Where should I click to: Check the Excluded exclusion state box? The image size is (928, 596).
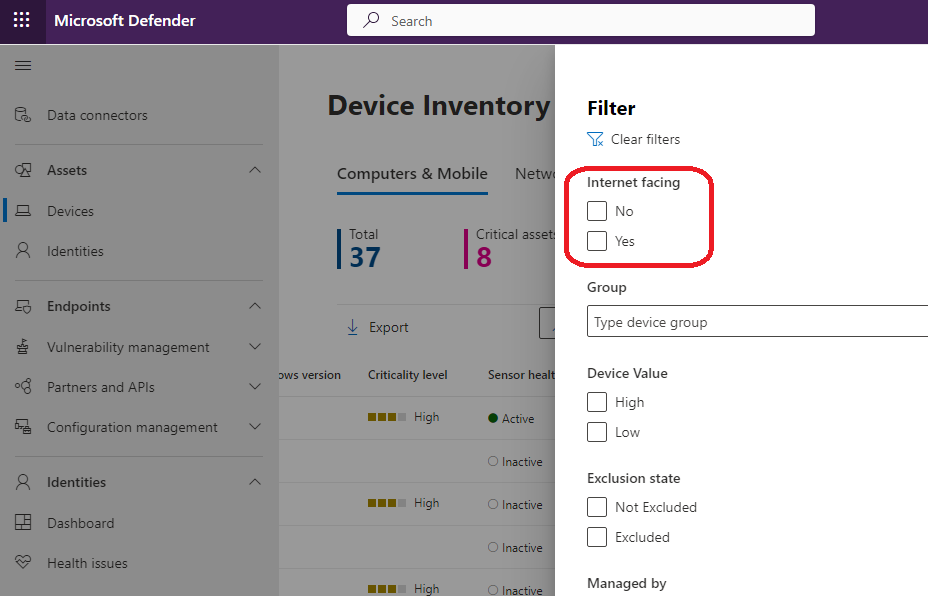tap(596, 537)
